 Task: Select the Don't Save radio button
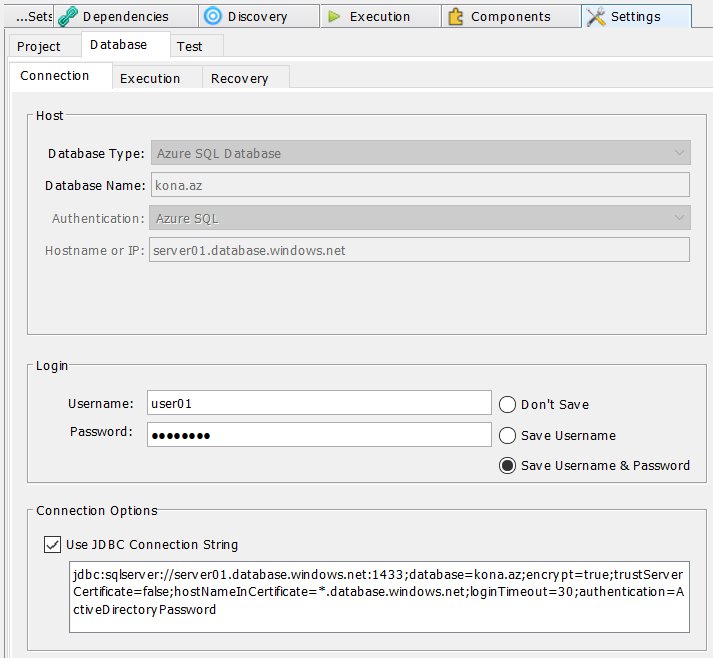coord(507,404)
